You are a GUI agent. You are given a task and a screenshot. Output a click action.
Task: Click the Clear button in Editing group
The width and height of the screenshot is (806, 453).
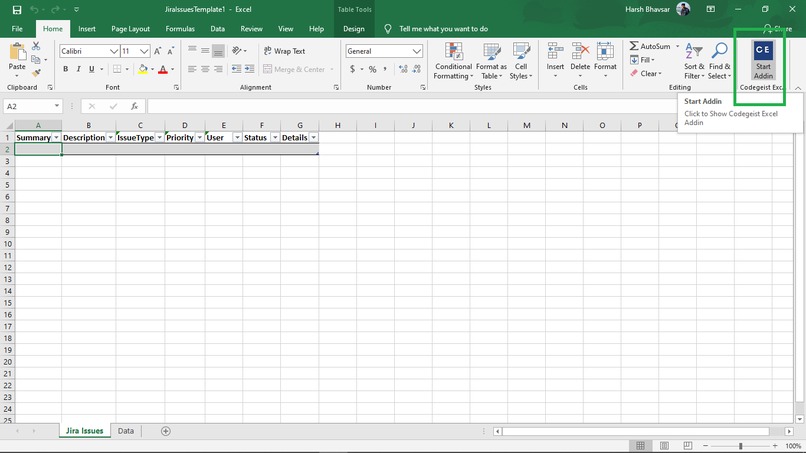tap(646, 74)
